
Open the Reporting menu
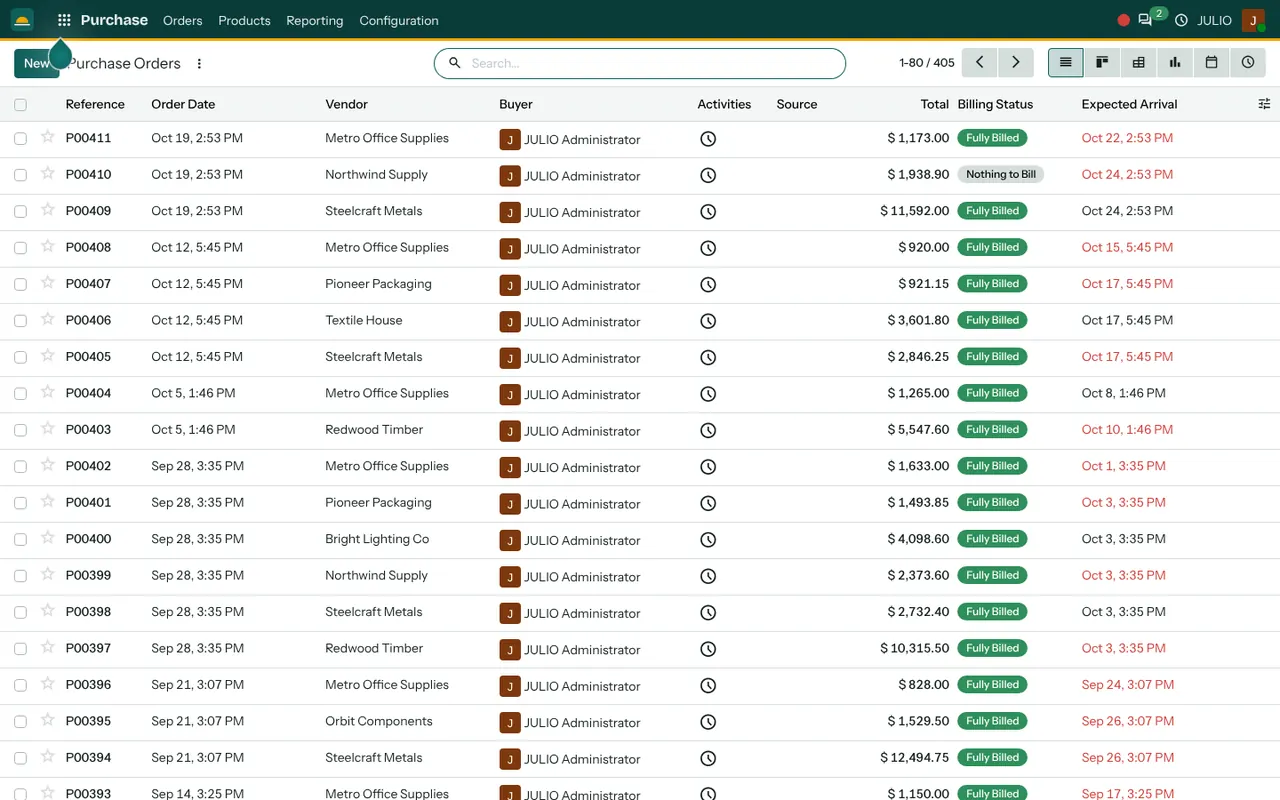[314, 20]
